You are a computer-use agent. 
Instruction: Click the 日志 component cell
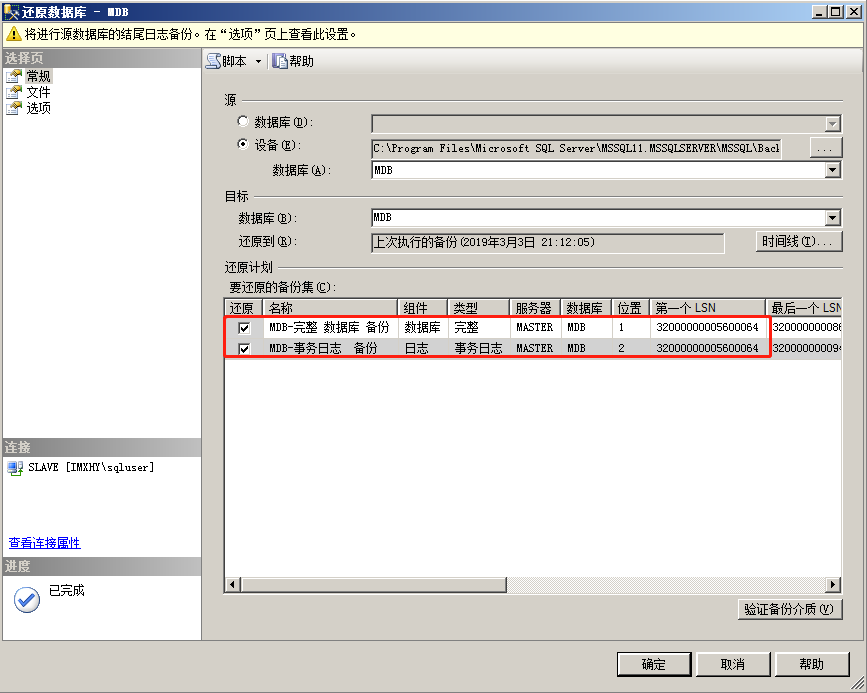423,348
